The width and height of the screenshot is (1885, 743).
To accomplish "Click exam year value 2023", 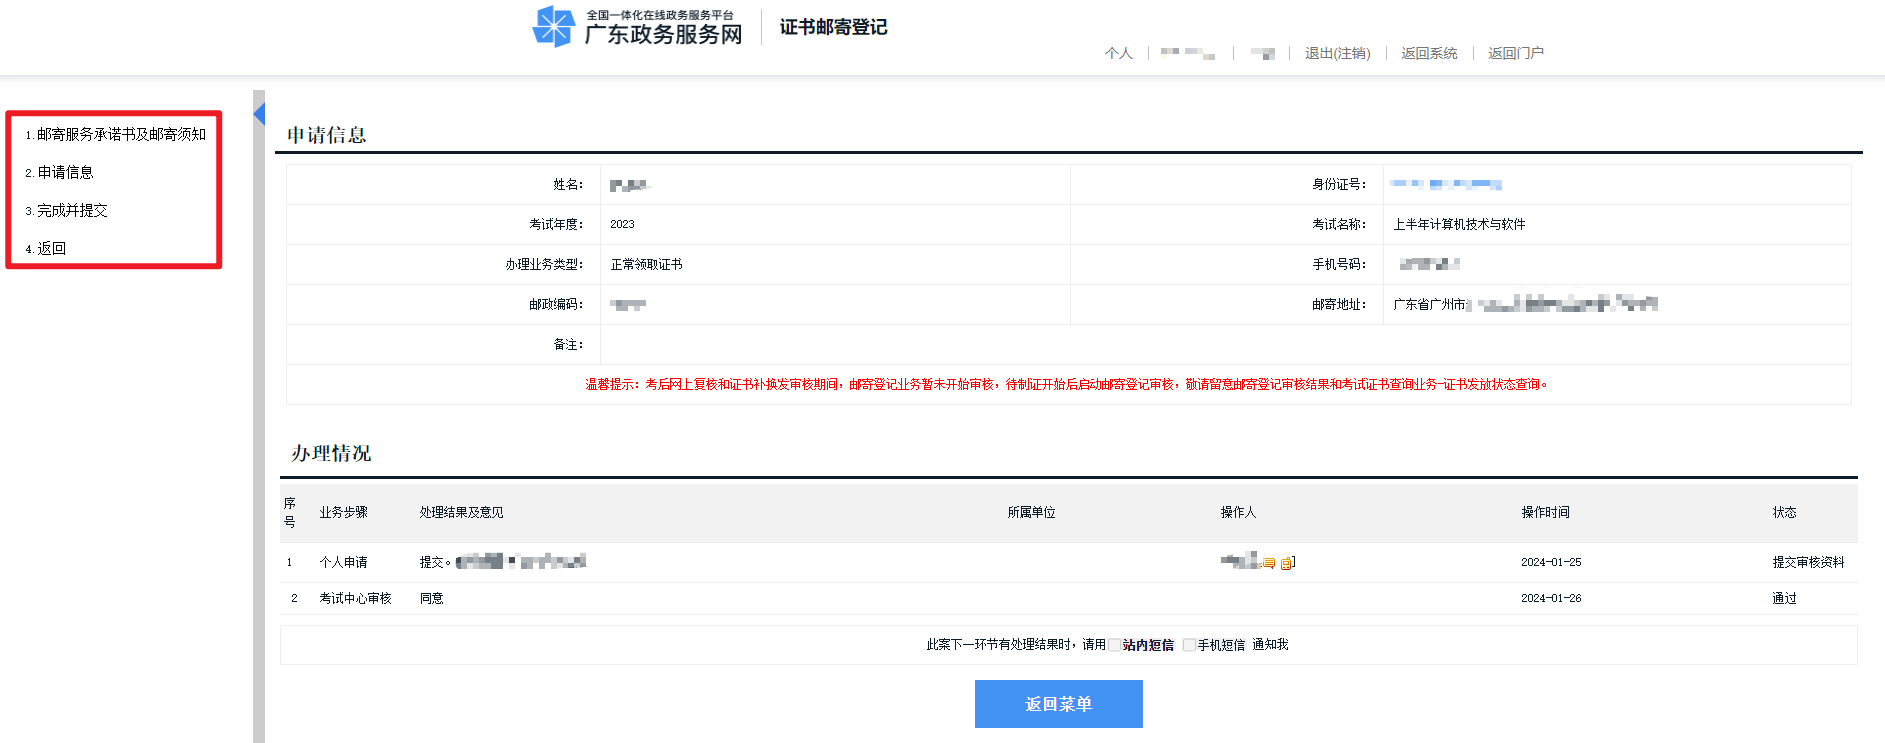I will point(622,224).
